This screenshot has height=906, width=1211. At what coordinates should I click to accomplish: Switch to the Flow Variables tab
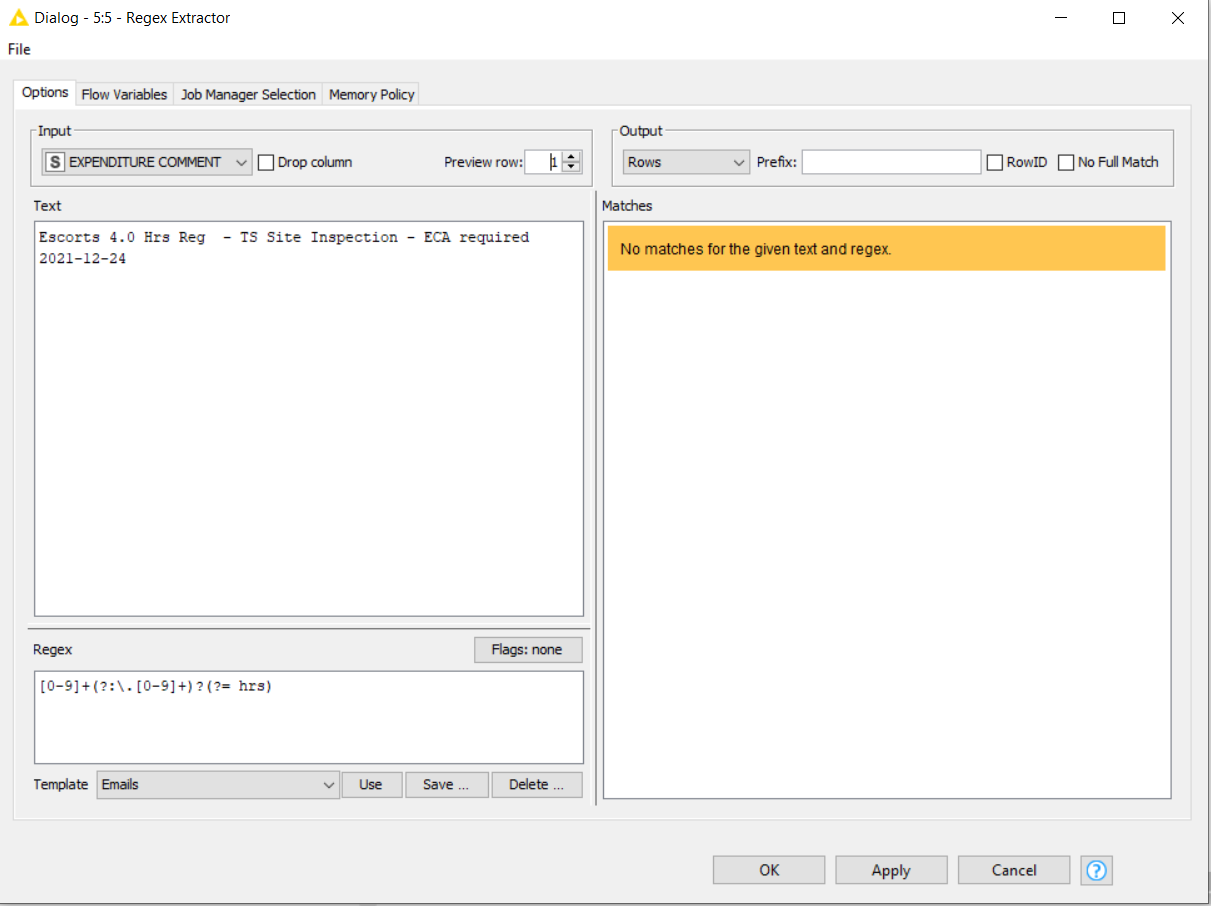pyautogui.click(x=124, y=94)
